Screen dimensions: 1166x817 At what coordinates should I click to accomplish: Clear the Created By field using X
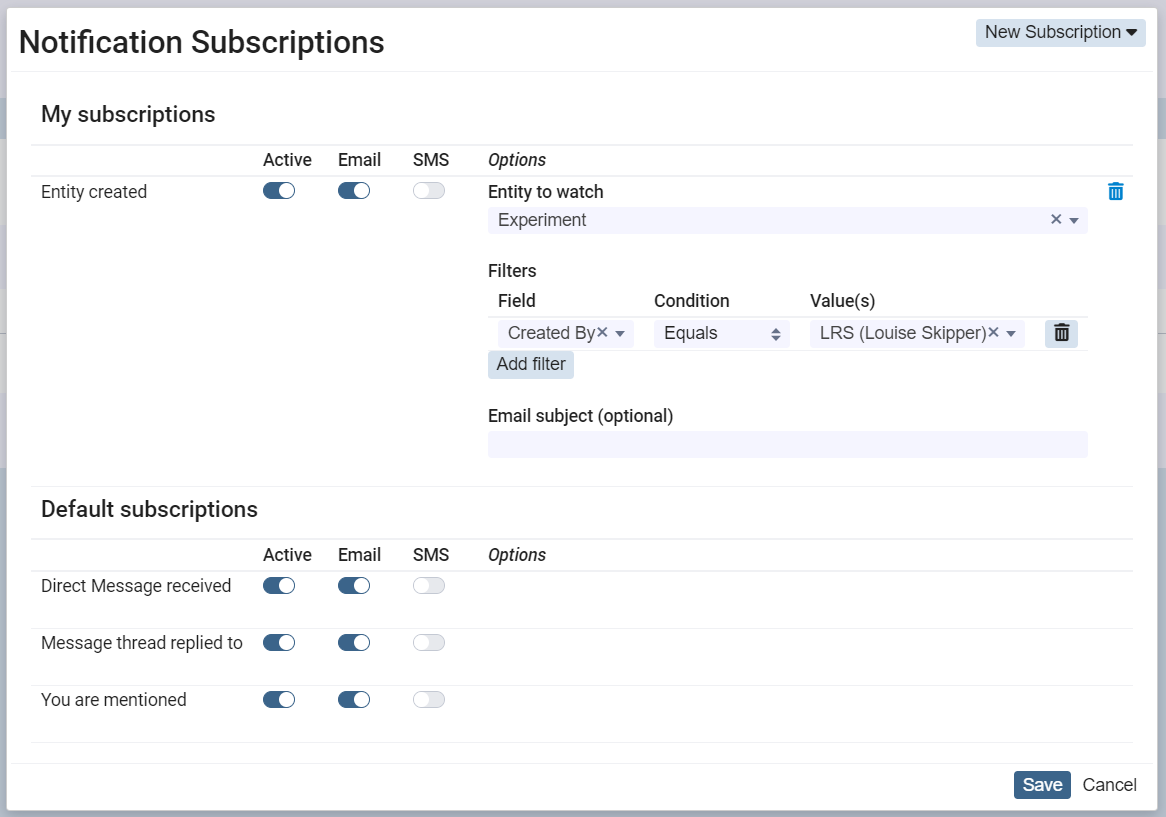[603, 333]
